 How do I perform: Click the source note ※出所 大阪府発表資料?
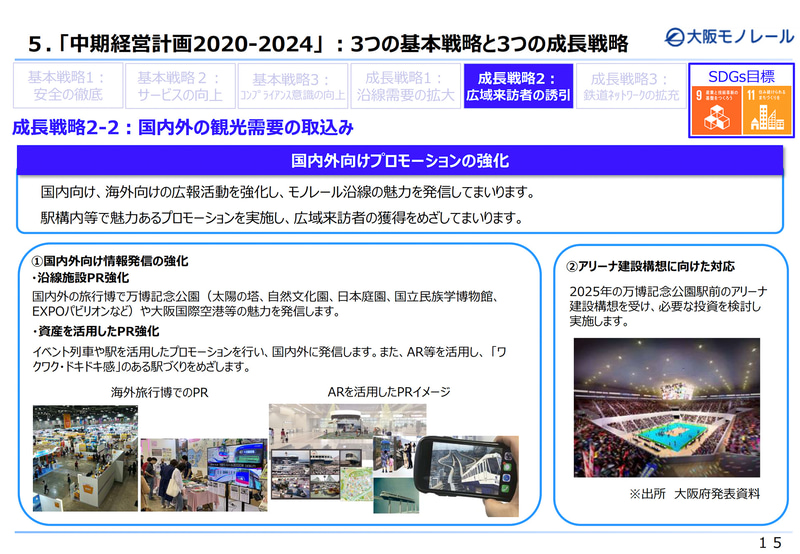click(x=694, y=494)
